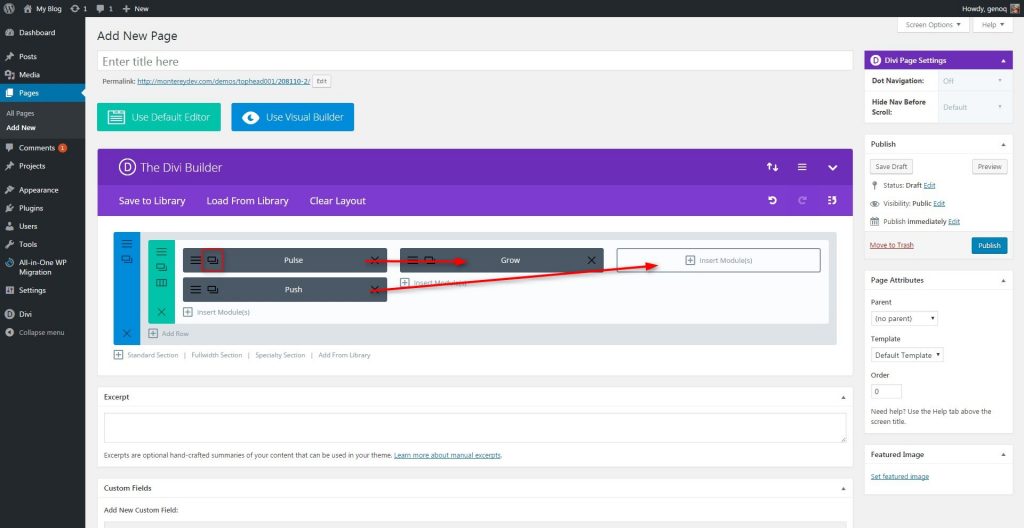Remove the blue section with X

click(127, 333)
